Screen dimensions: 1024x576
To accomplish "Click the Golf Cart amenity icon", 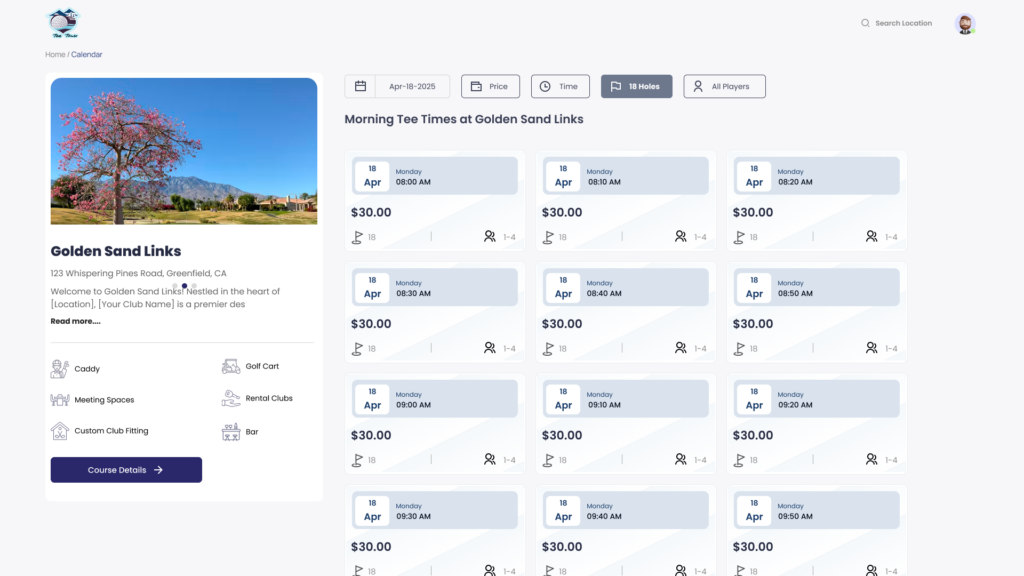I will point(231,367).
